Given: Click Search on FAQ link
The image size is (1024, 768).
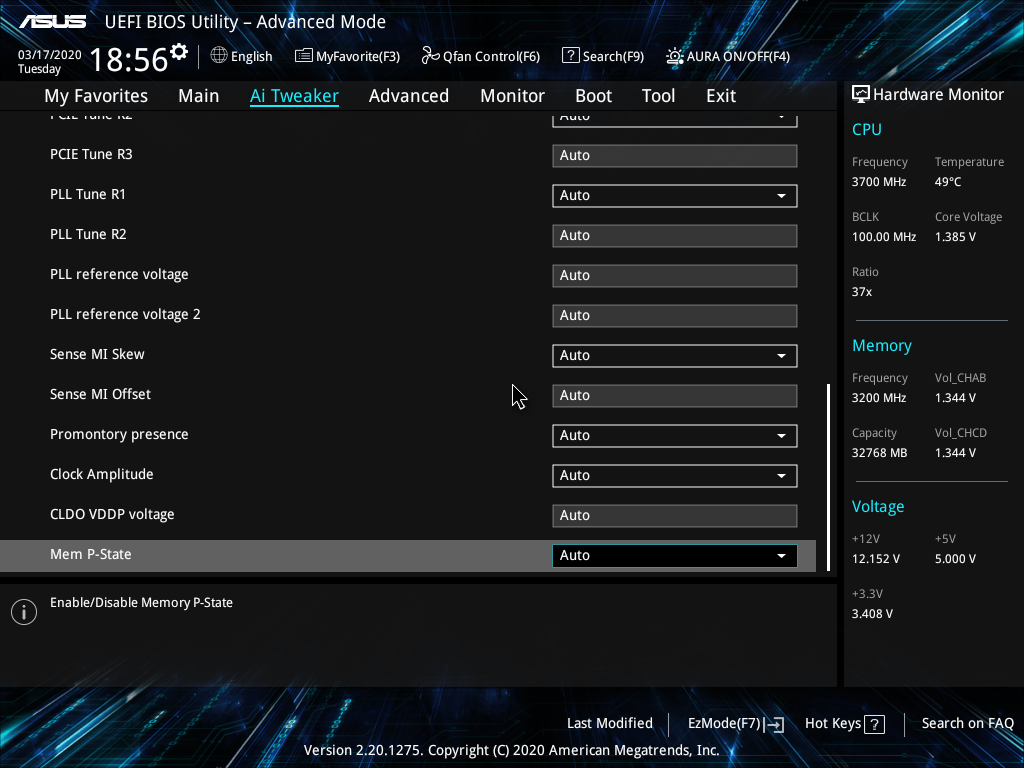Looking at the screenshot, I should pyautogui.click(x=967, y=724).
